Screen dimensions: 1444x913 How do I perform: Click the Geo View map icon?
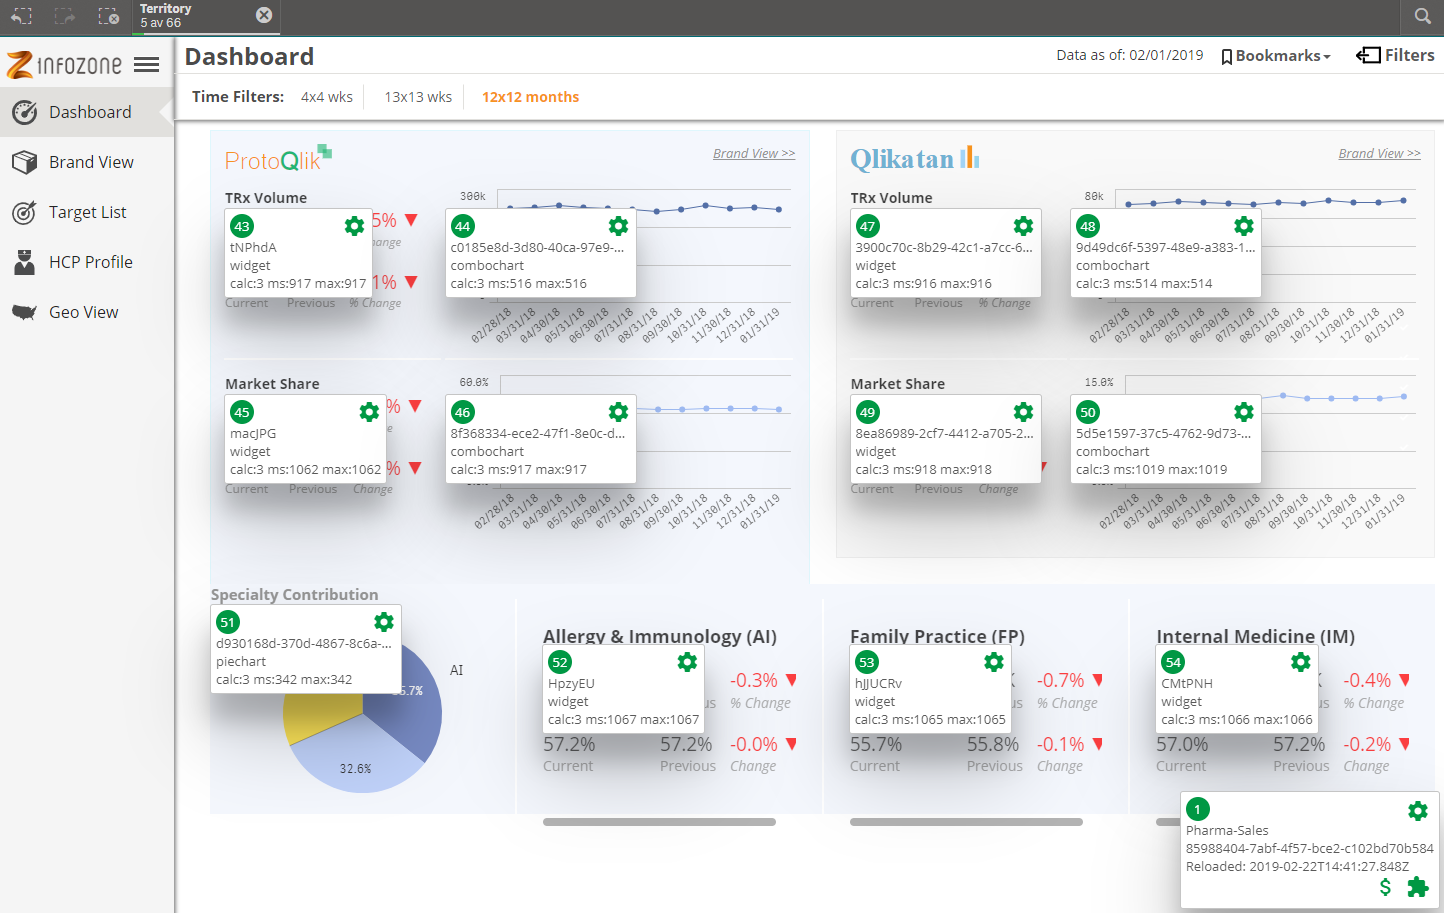click(24, 312)
